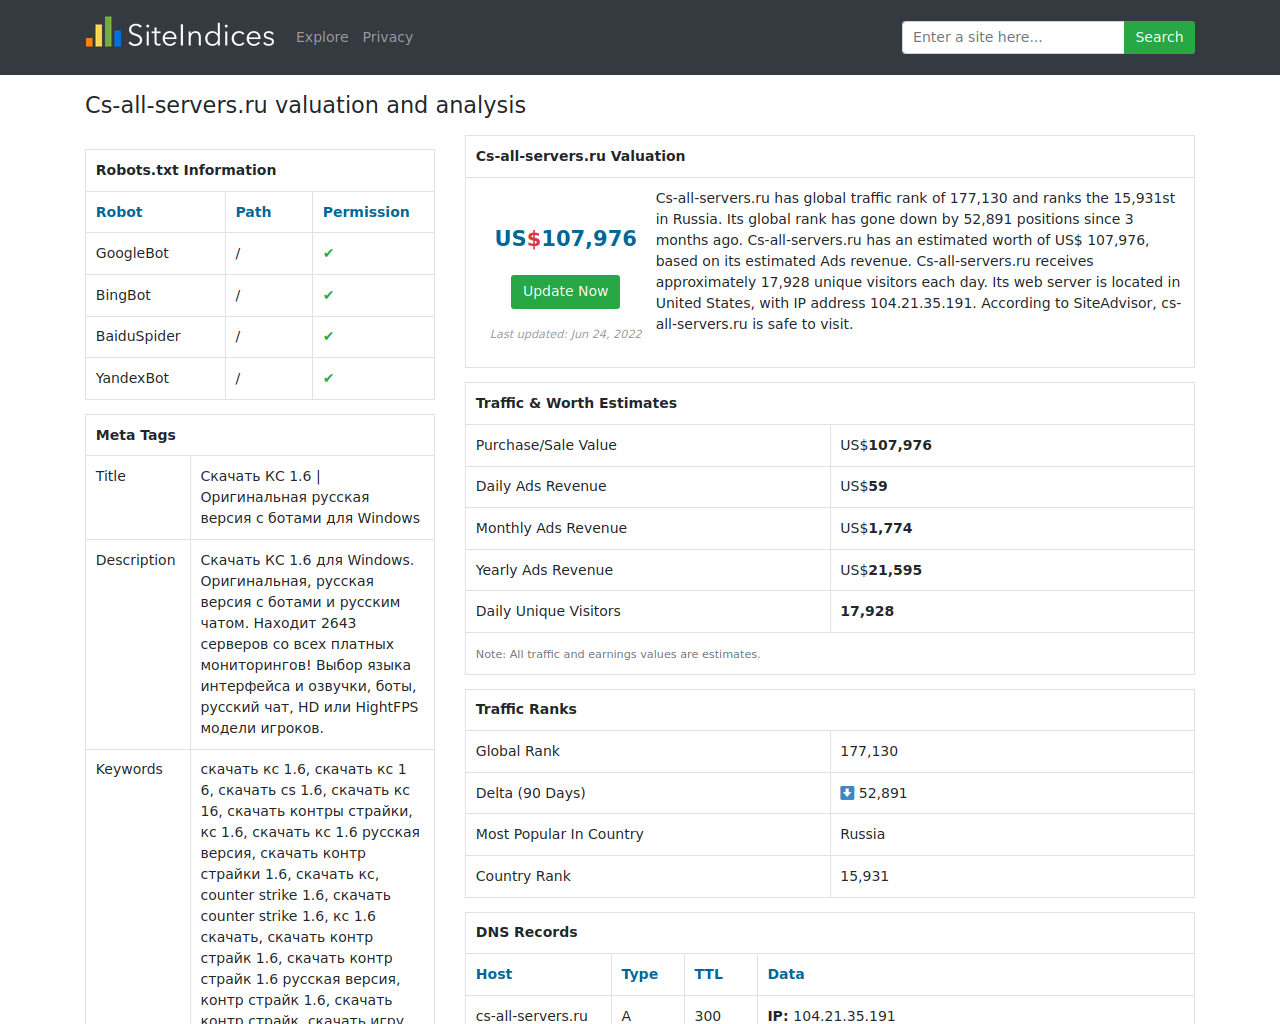Click the down-arrow icon beside 52,891
Screen dimensions: 1280x1024
coord(847,793)
